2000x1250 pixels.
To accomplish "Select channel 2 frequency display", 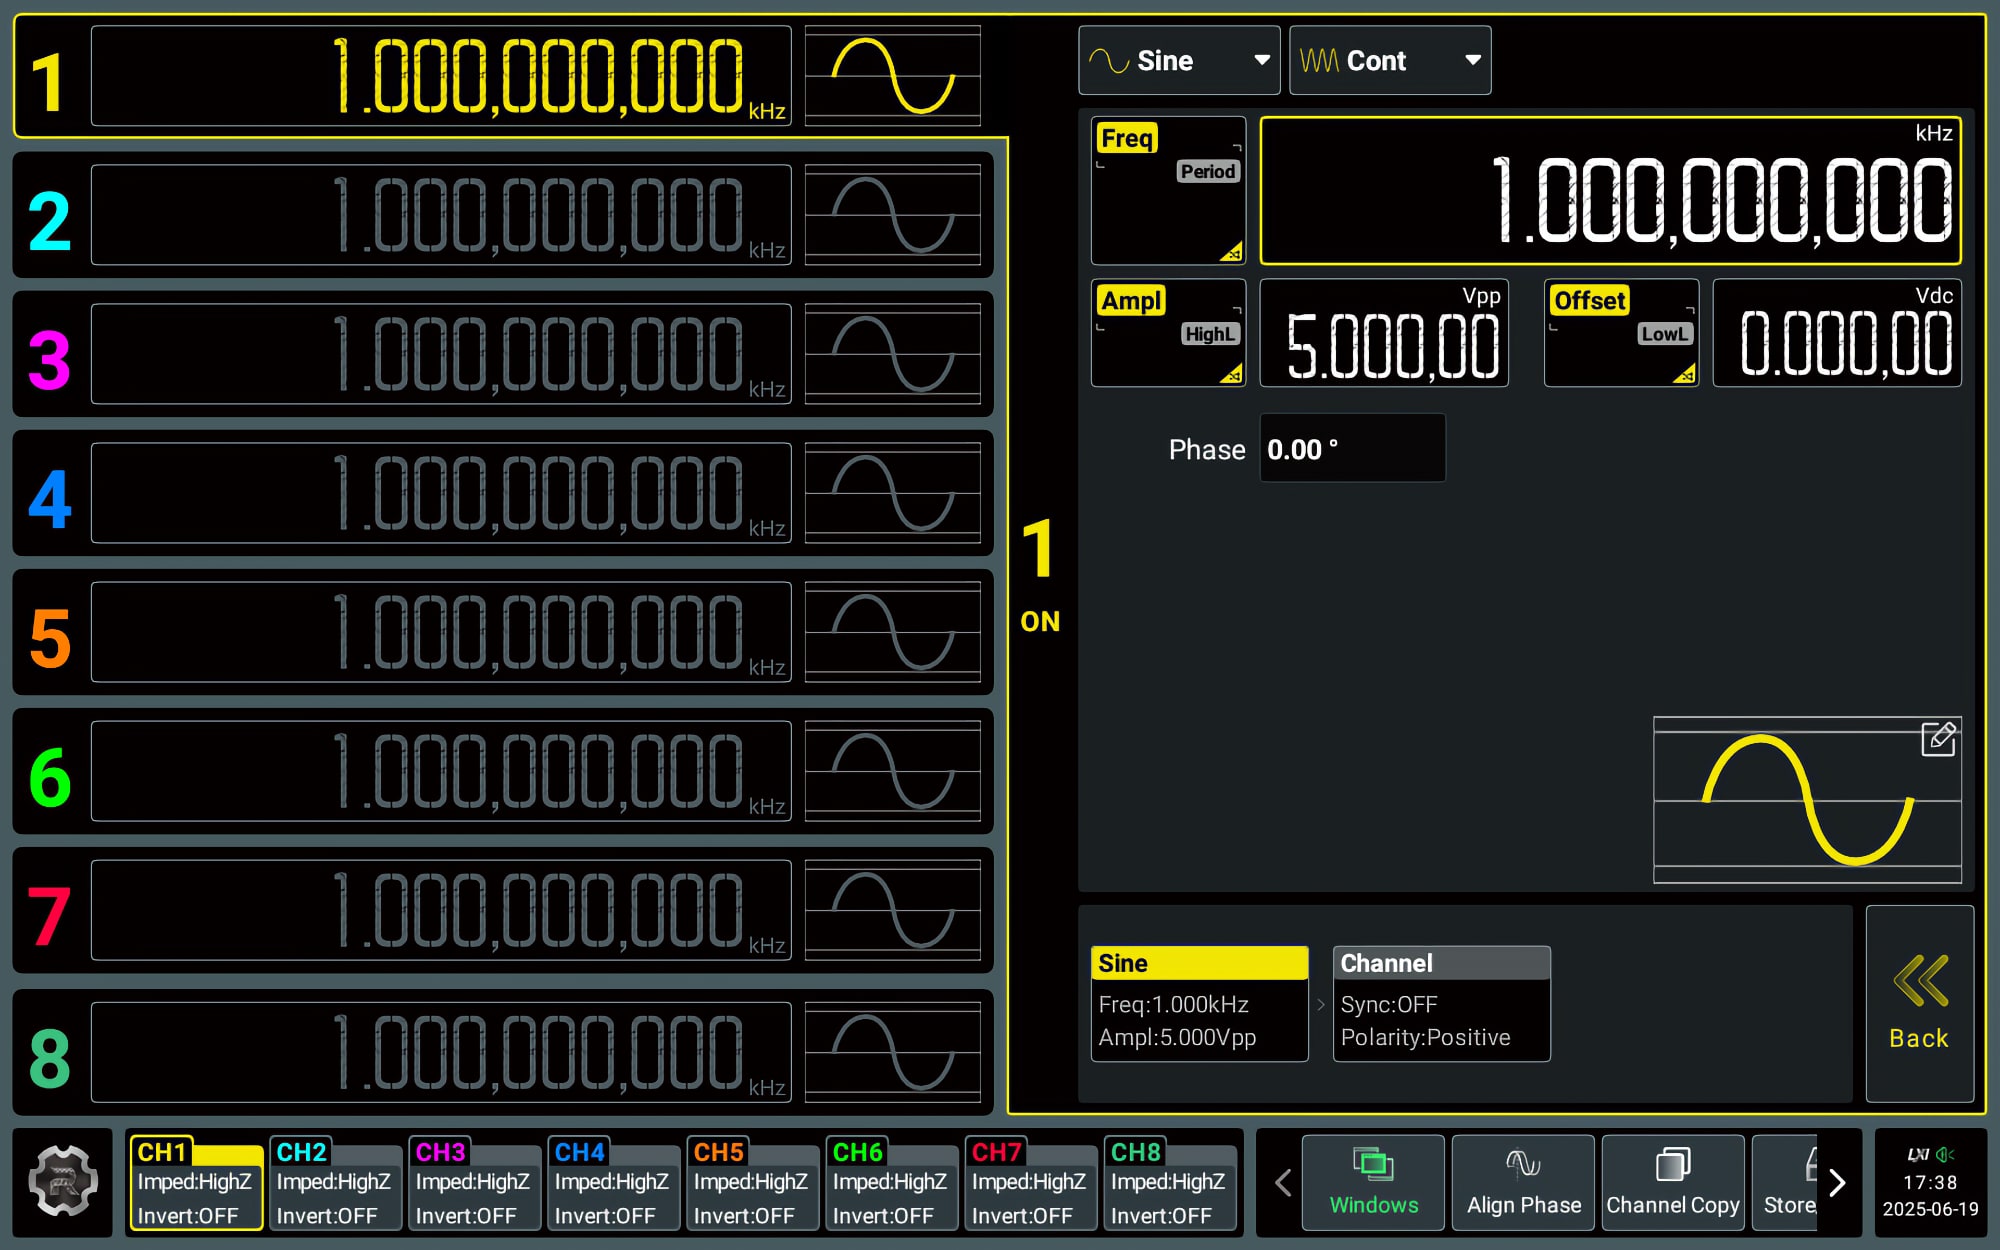I will [441, 215].
